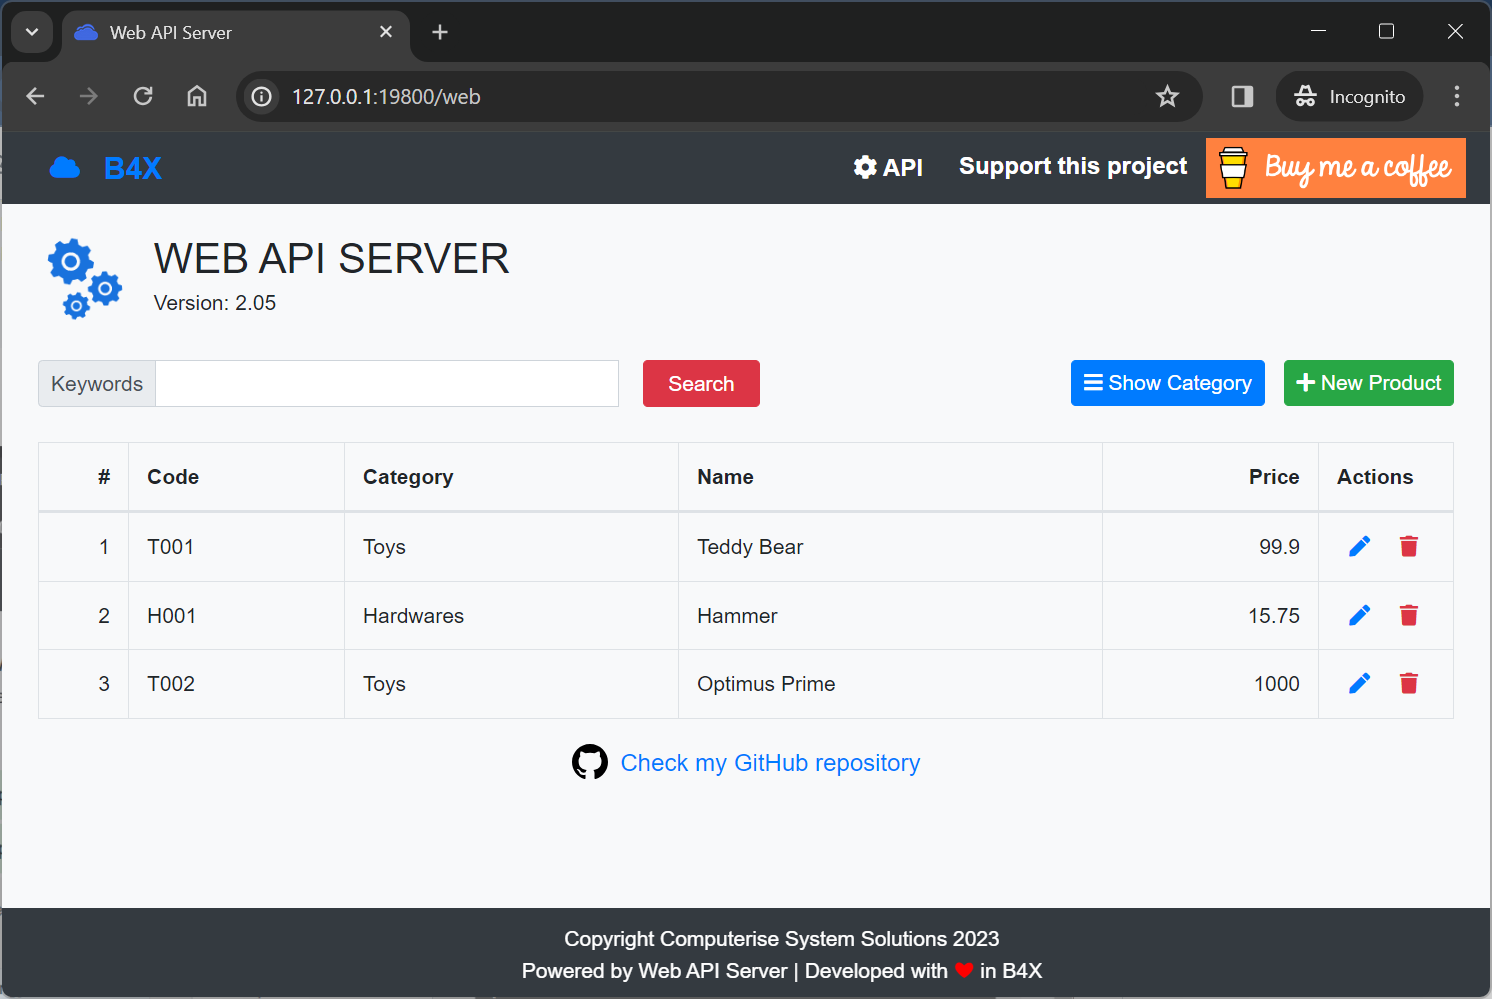
Task: Edit the Hammer product with pencil icon
Action: pyautogui.click(x=1359, y=615)
